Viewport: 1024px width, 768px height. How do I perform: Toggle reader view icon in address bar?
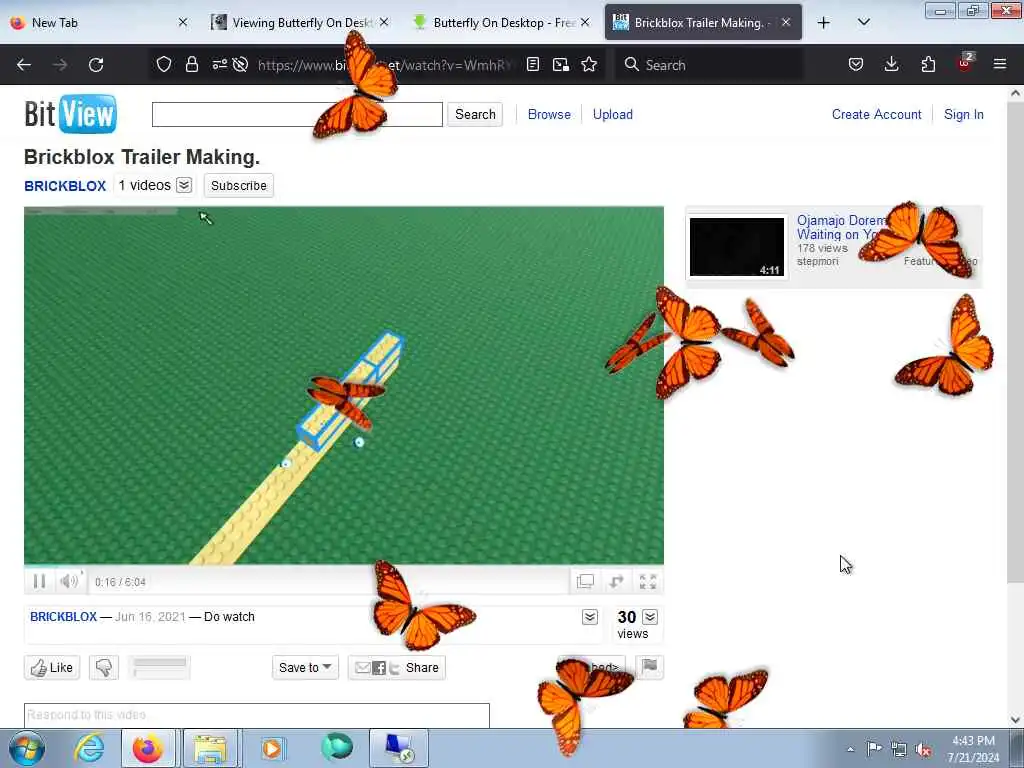point(533,64)
